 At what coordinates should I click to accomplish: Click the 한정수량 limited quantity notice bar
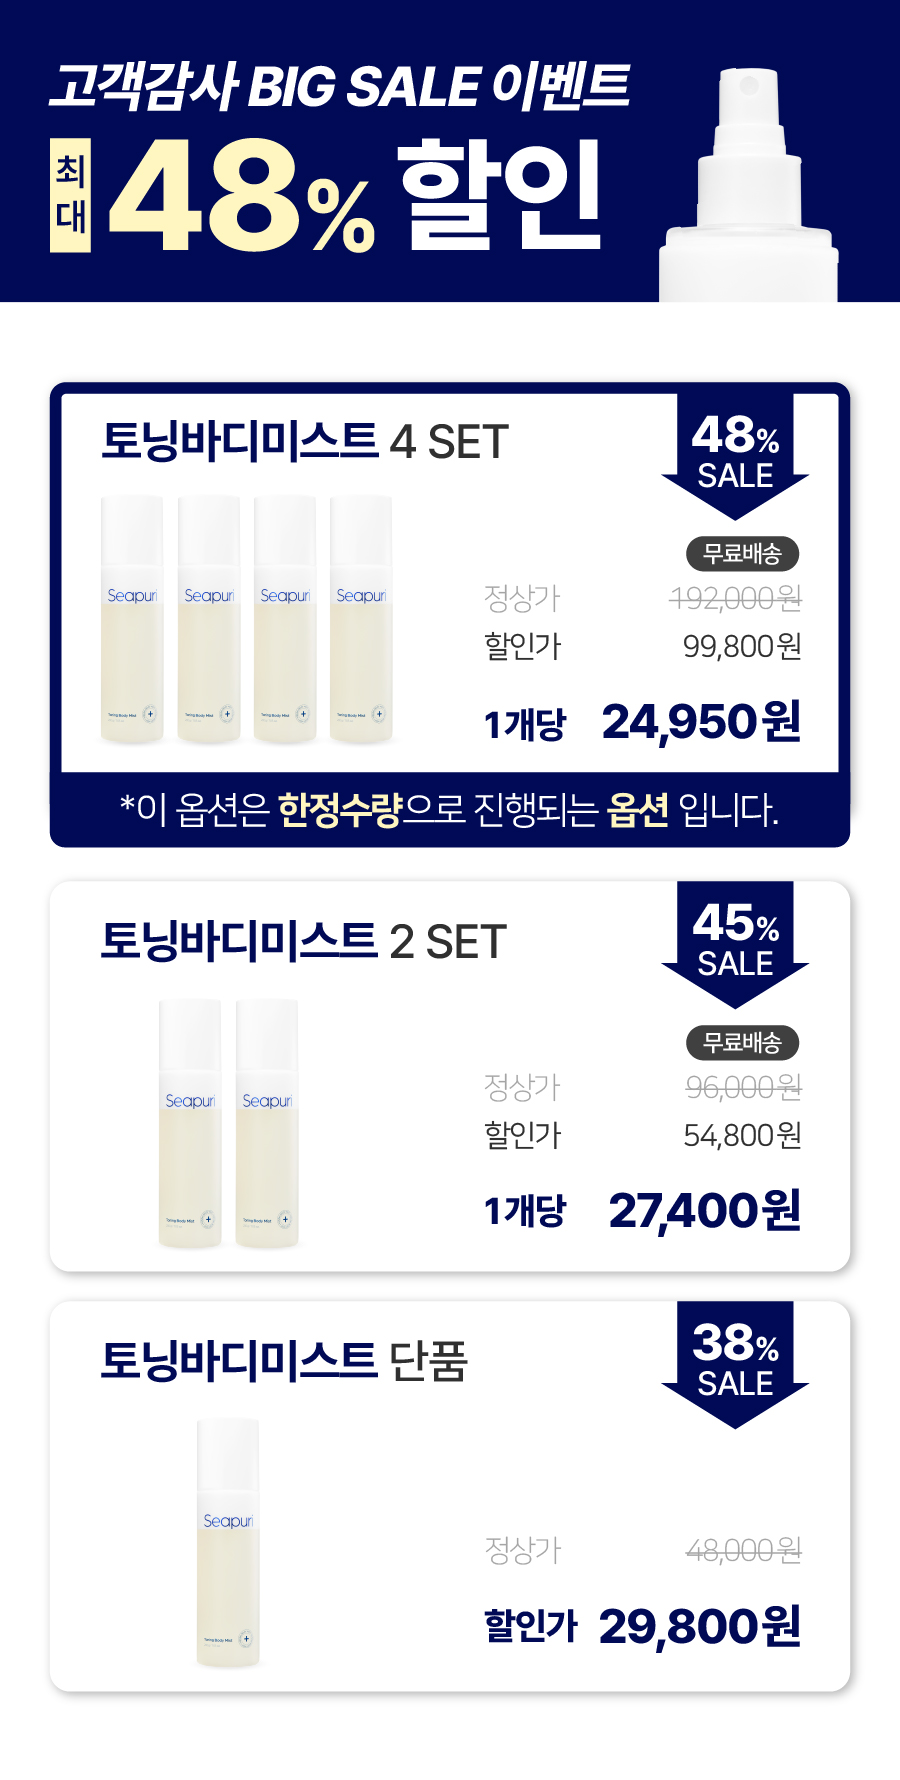point(450,809)
